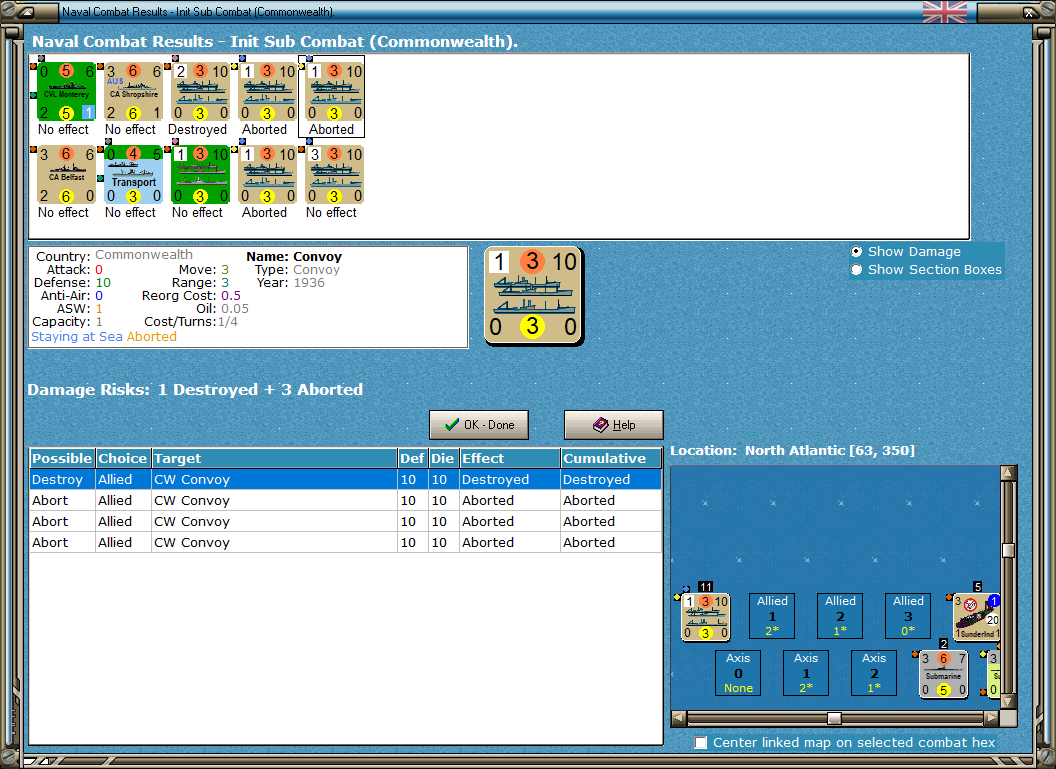
Task: Enable Center linked map on selected combat hex
Action: (701, 743)
